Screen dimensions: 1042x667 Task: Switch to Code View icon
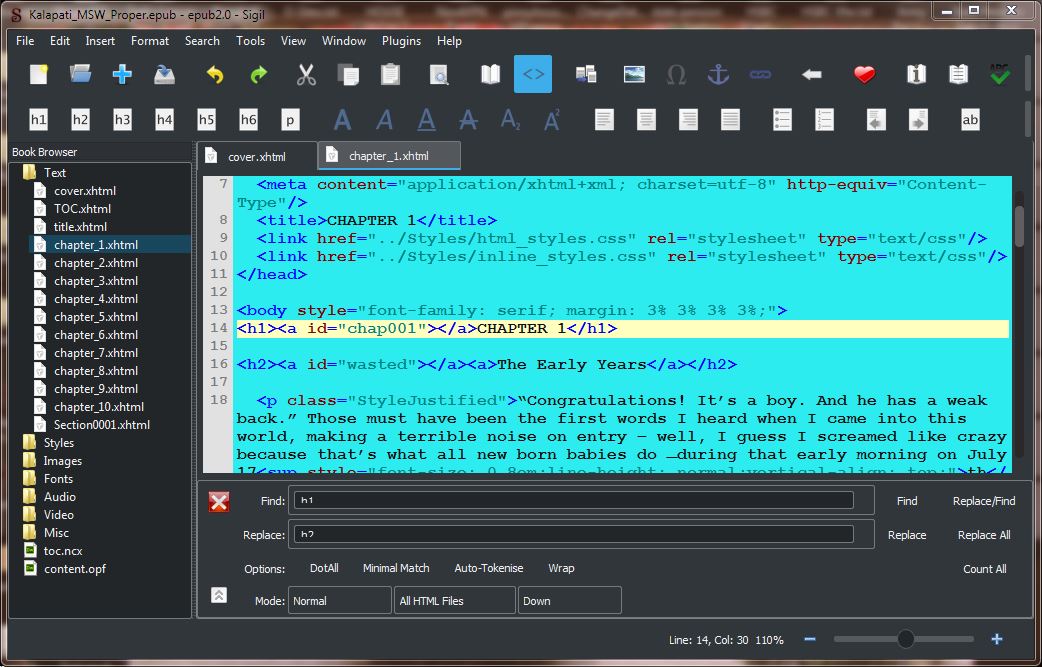(533, 75)
